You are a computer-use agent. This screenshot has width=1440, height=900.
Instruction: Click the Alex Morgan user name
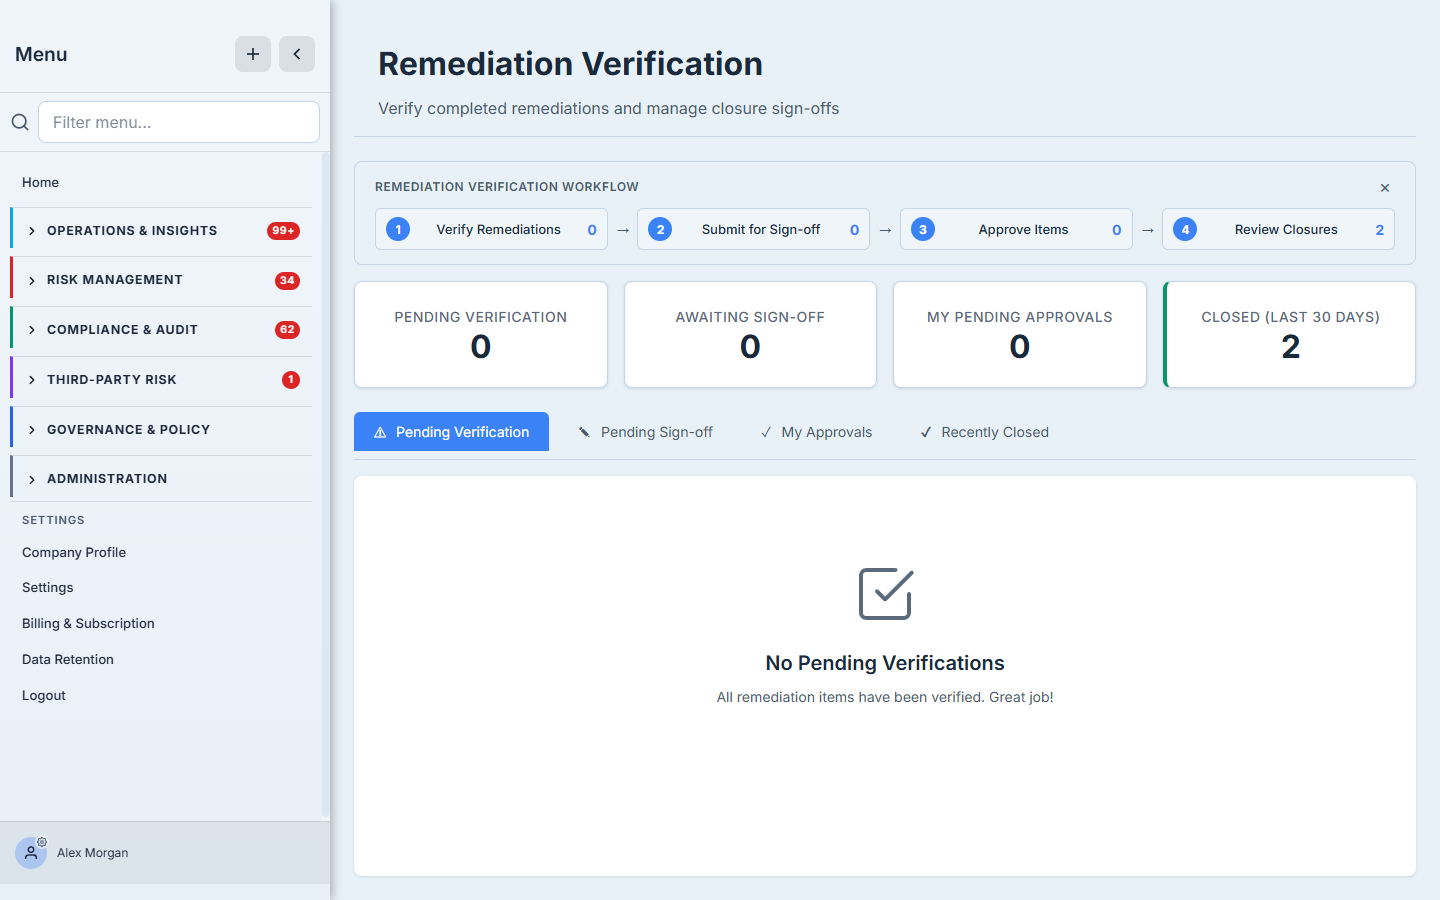93,853
